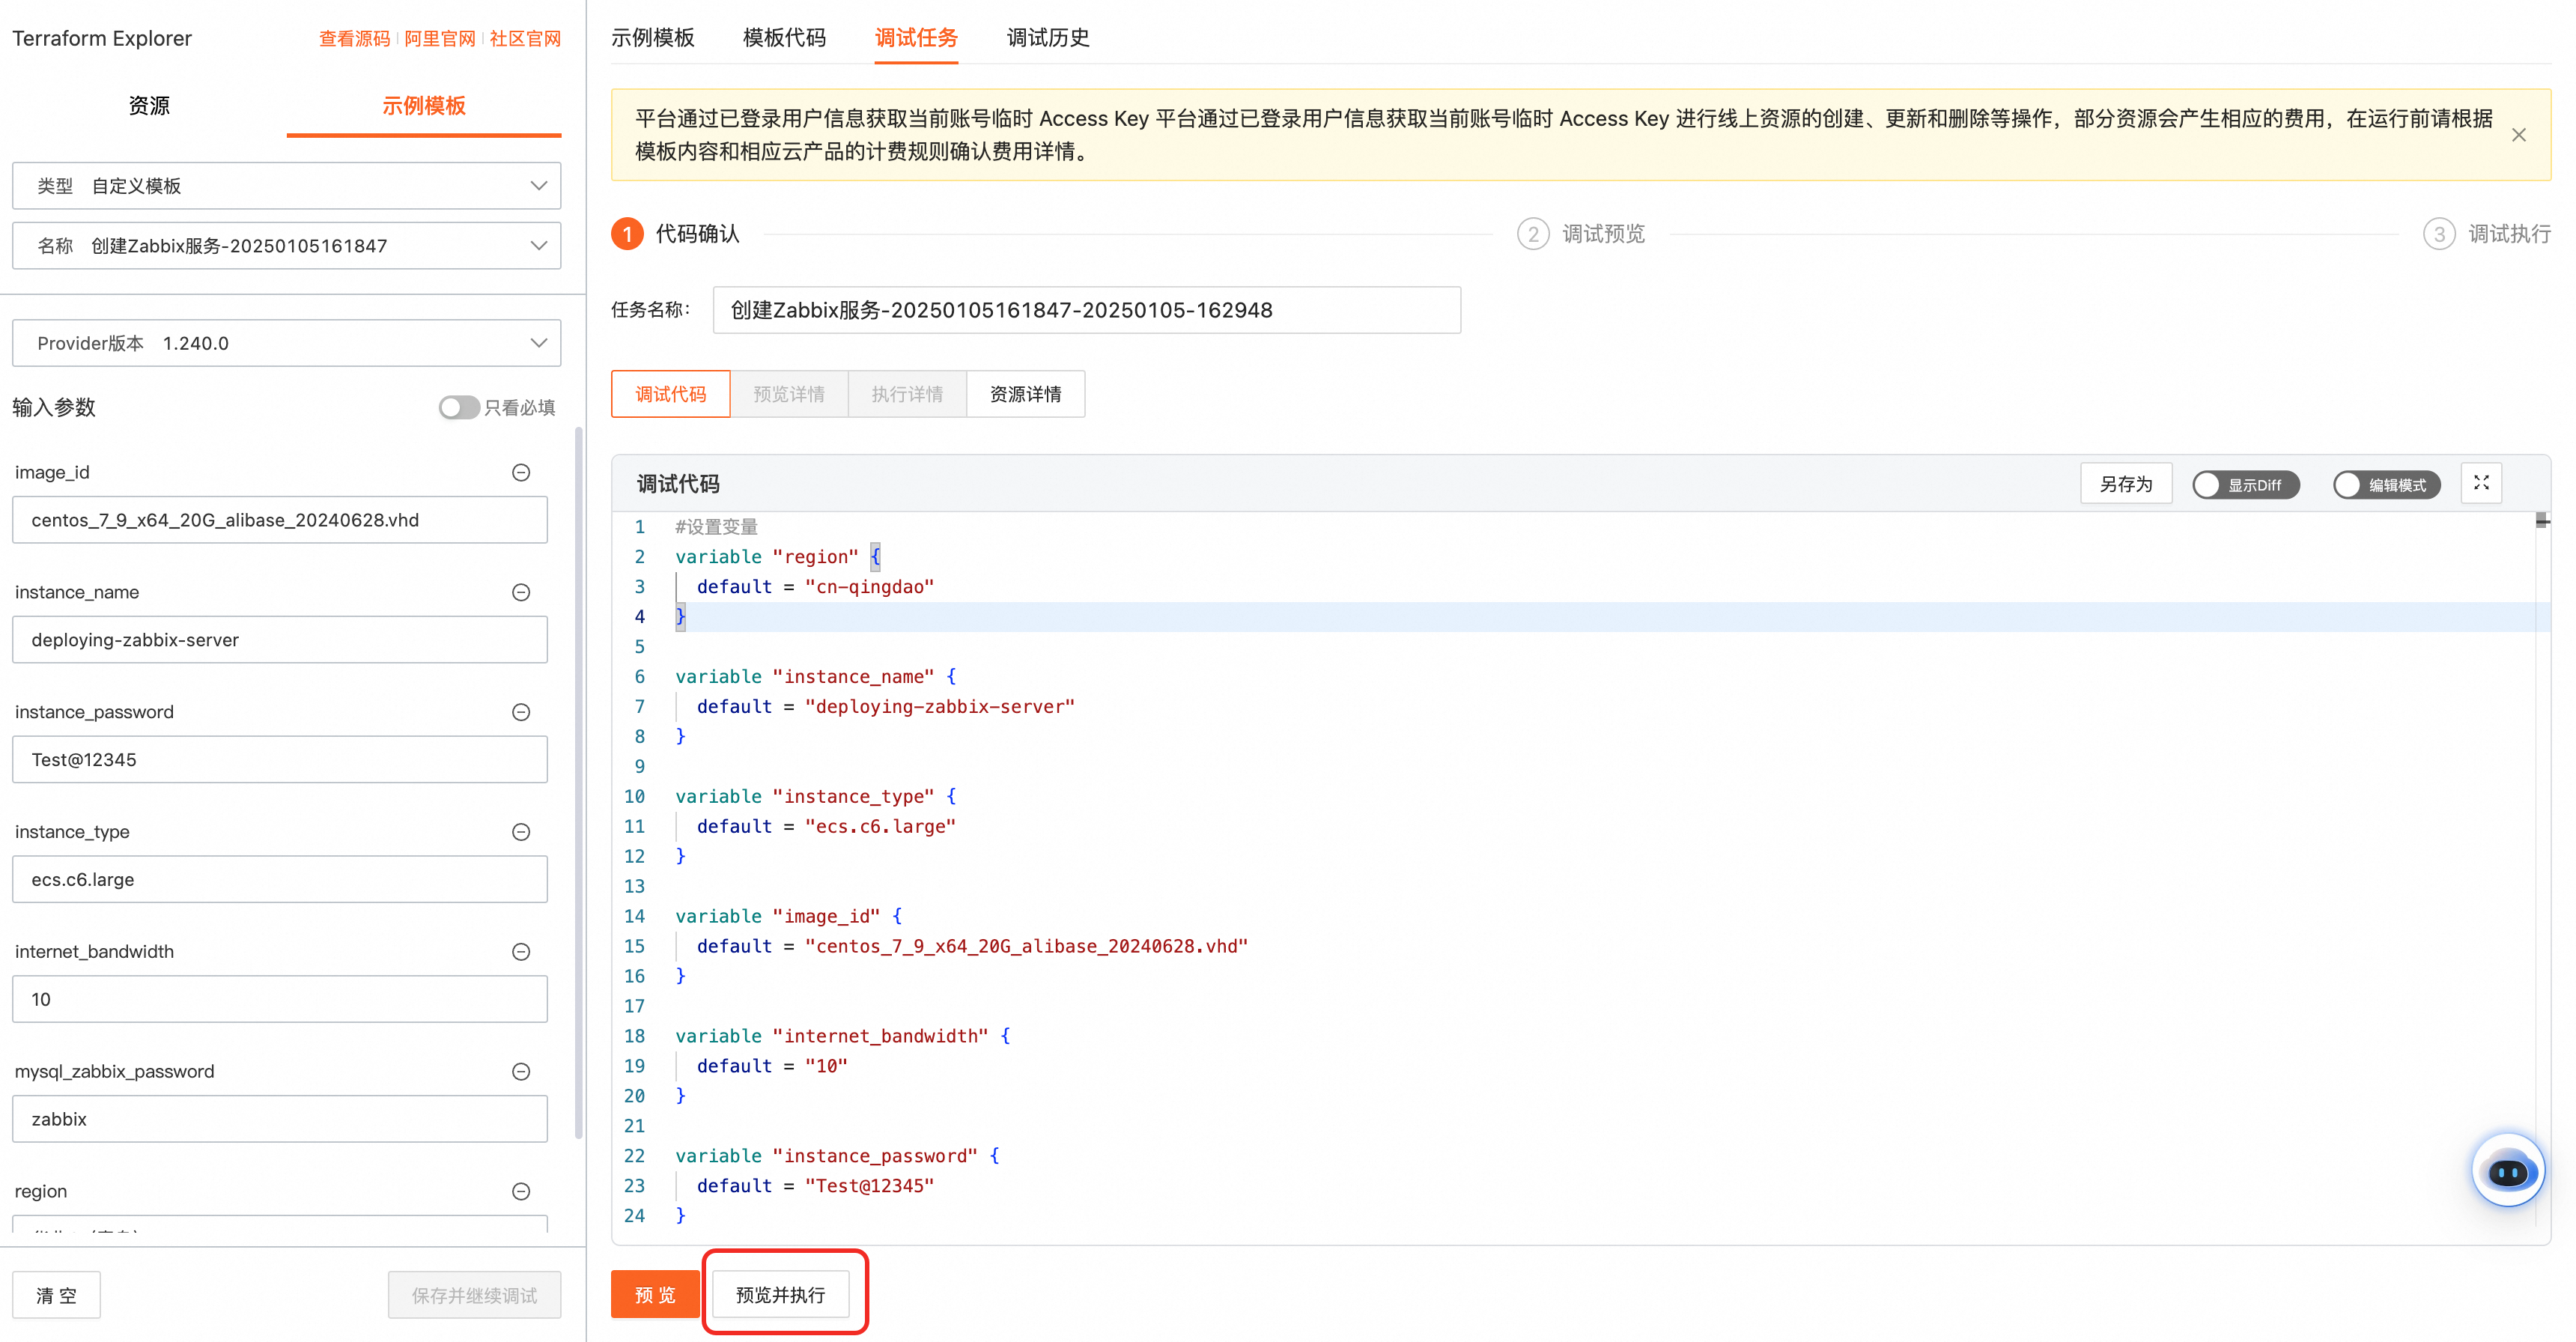Close the yellow Access Key notice banner

click(2519, 135)
